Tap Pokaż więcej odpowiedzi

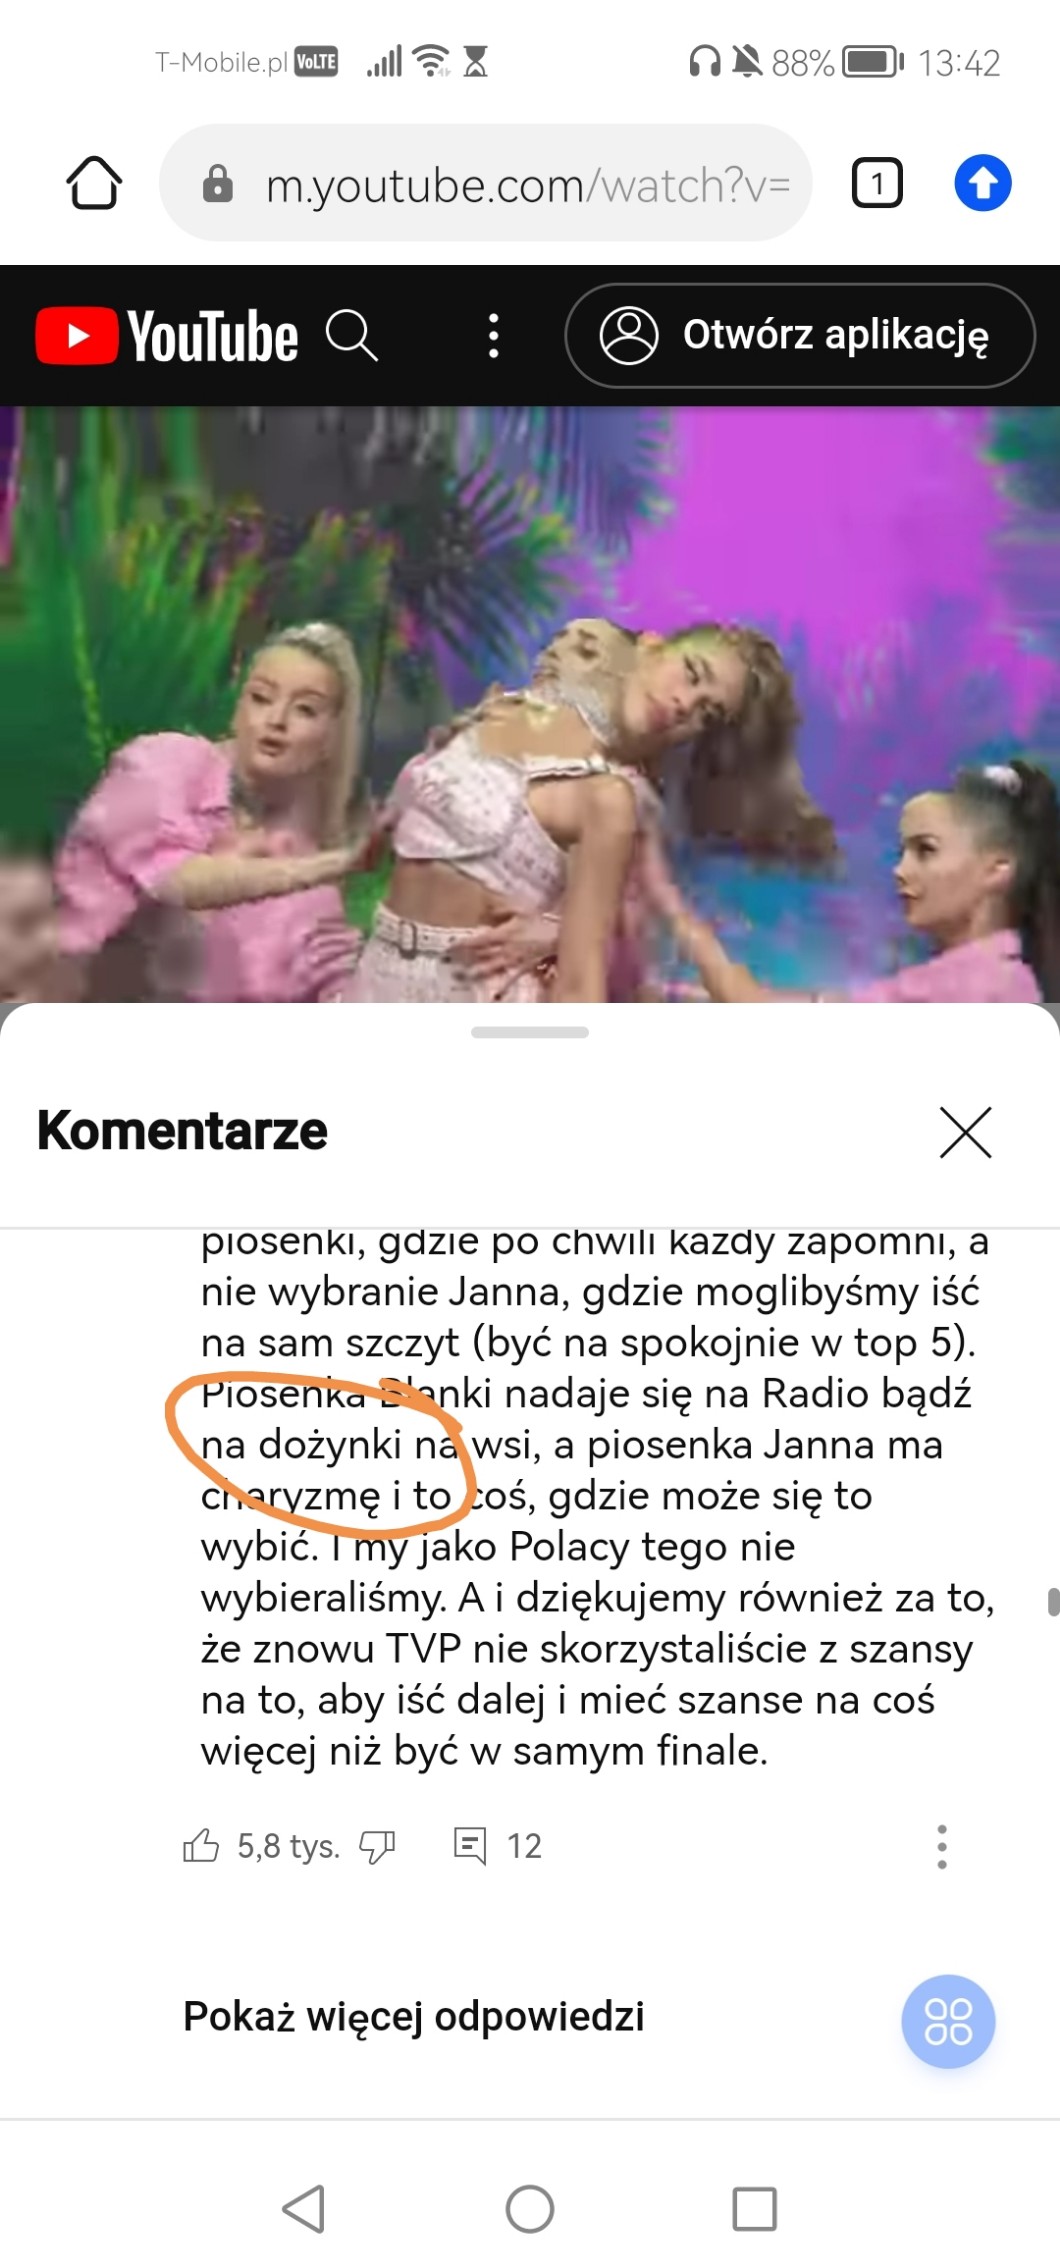click(x=414, y=2016)
